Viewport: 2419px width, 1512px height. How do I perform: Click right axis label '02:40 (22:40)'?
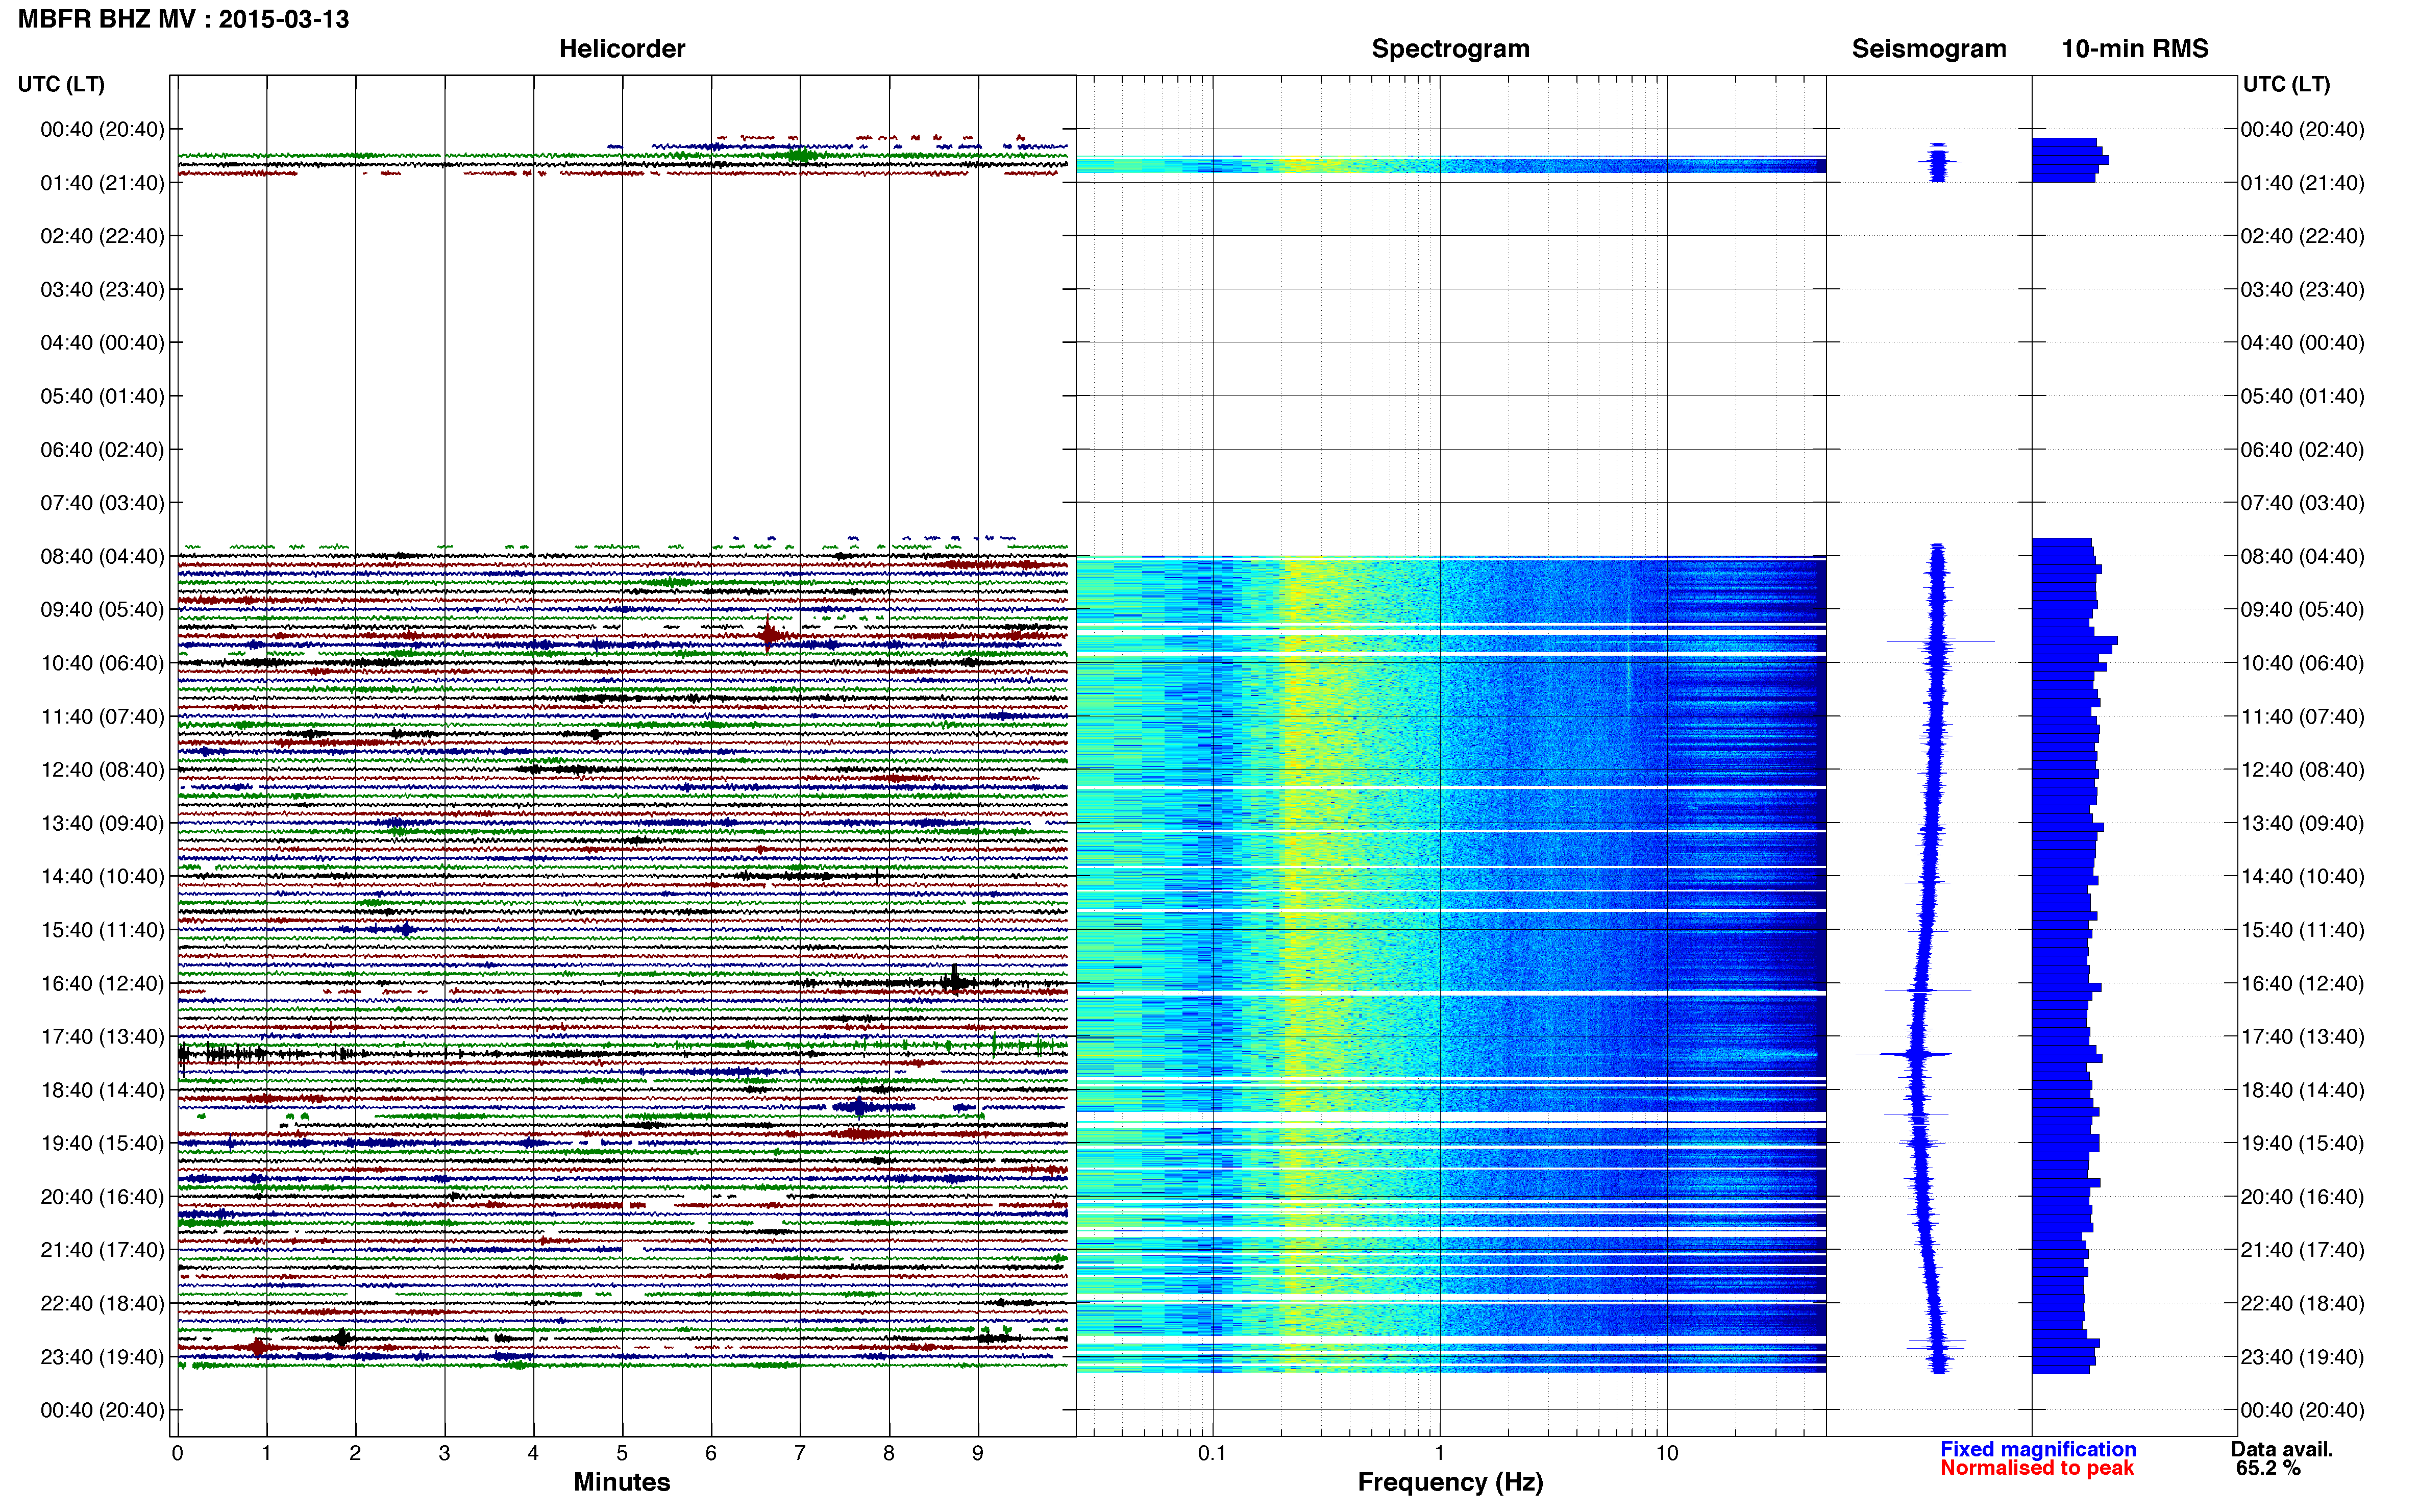2302,236
